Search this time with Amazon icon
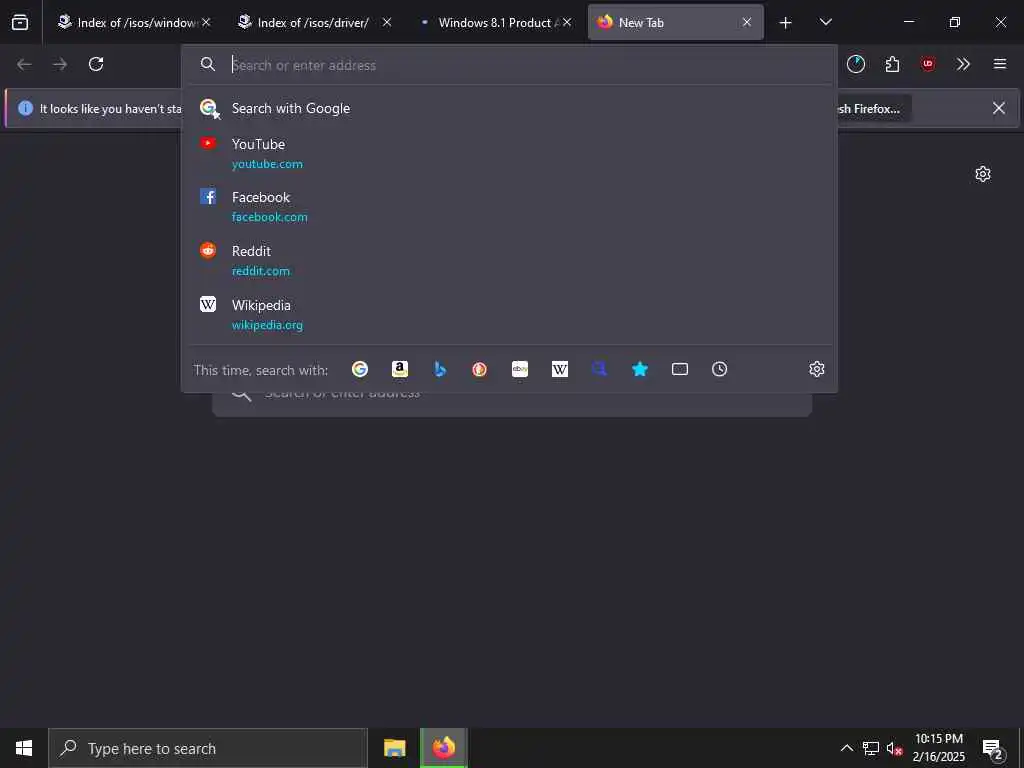 click(400, 369)
